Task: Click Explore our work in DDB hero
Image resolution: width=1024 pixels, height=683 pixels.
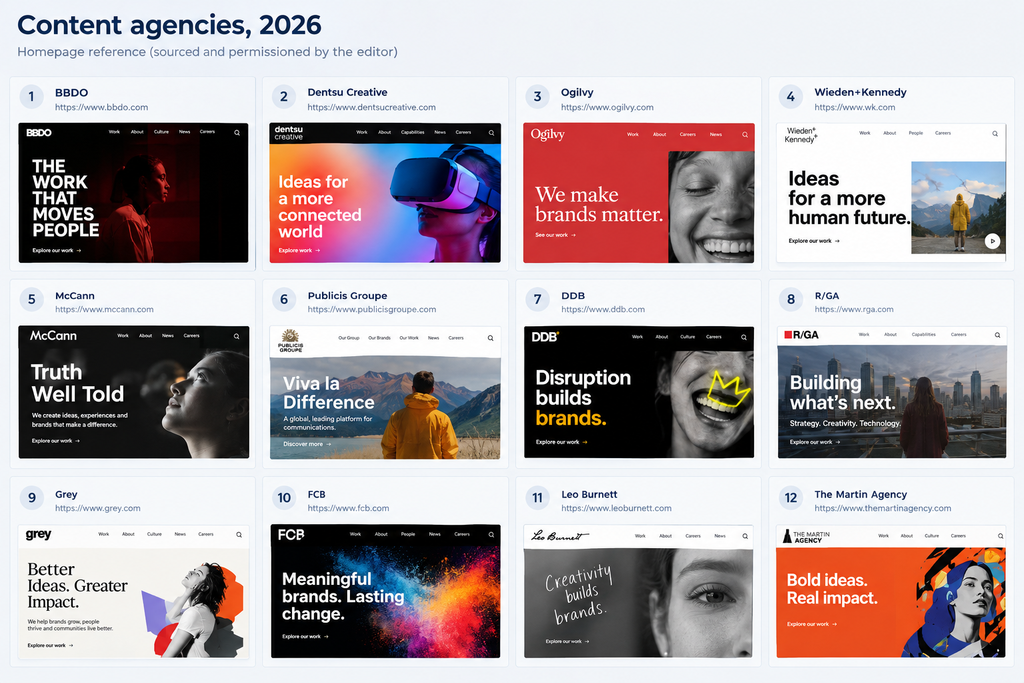Action: coord(562,442)
